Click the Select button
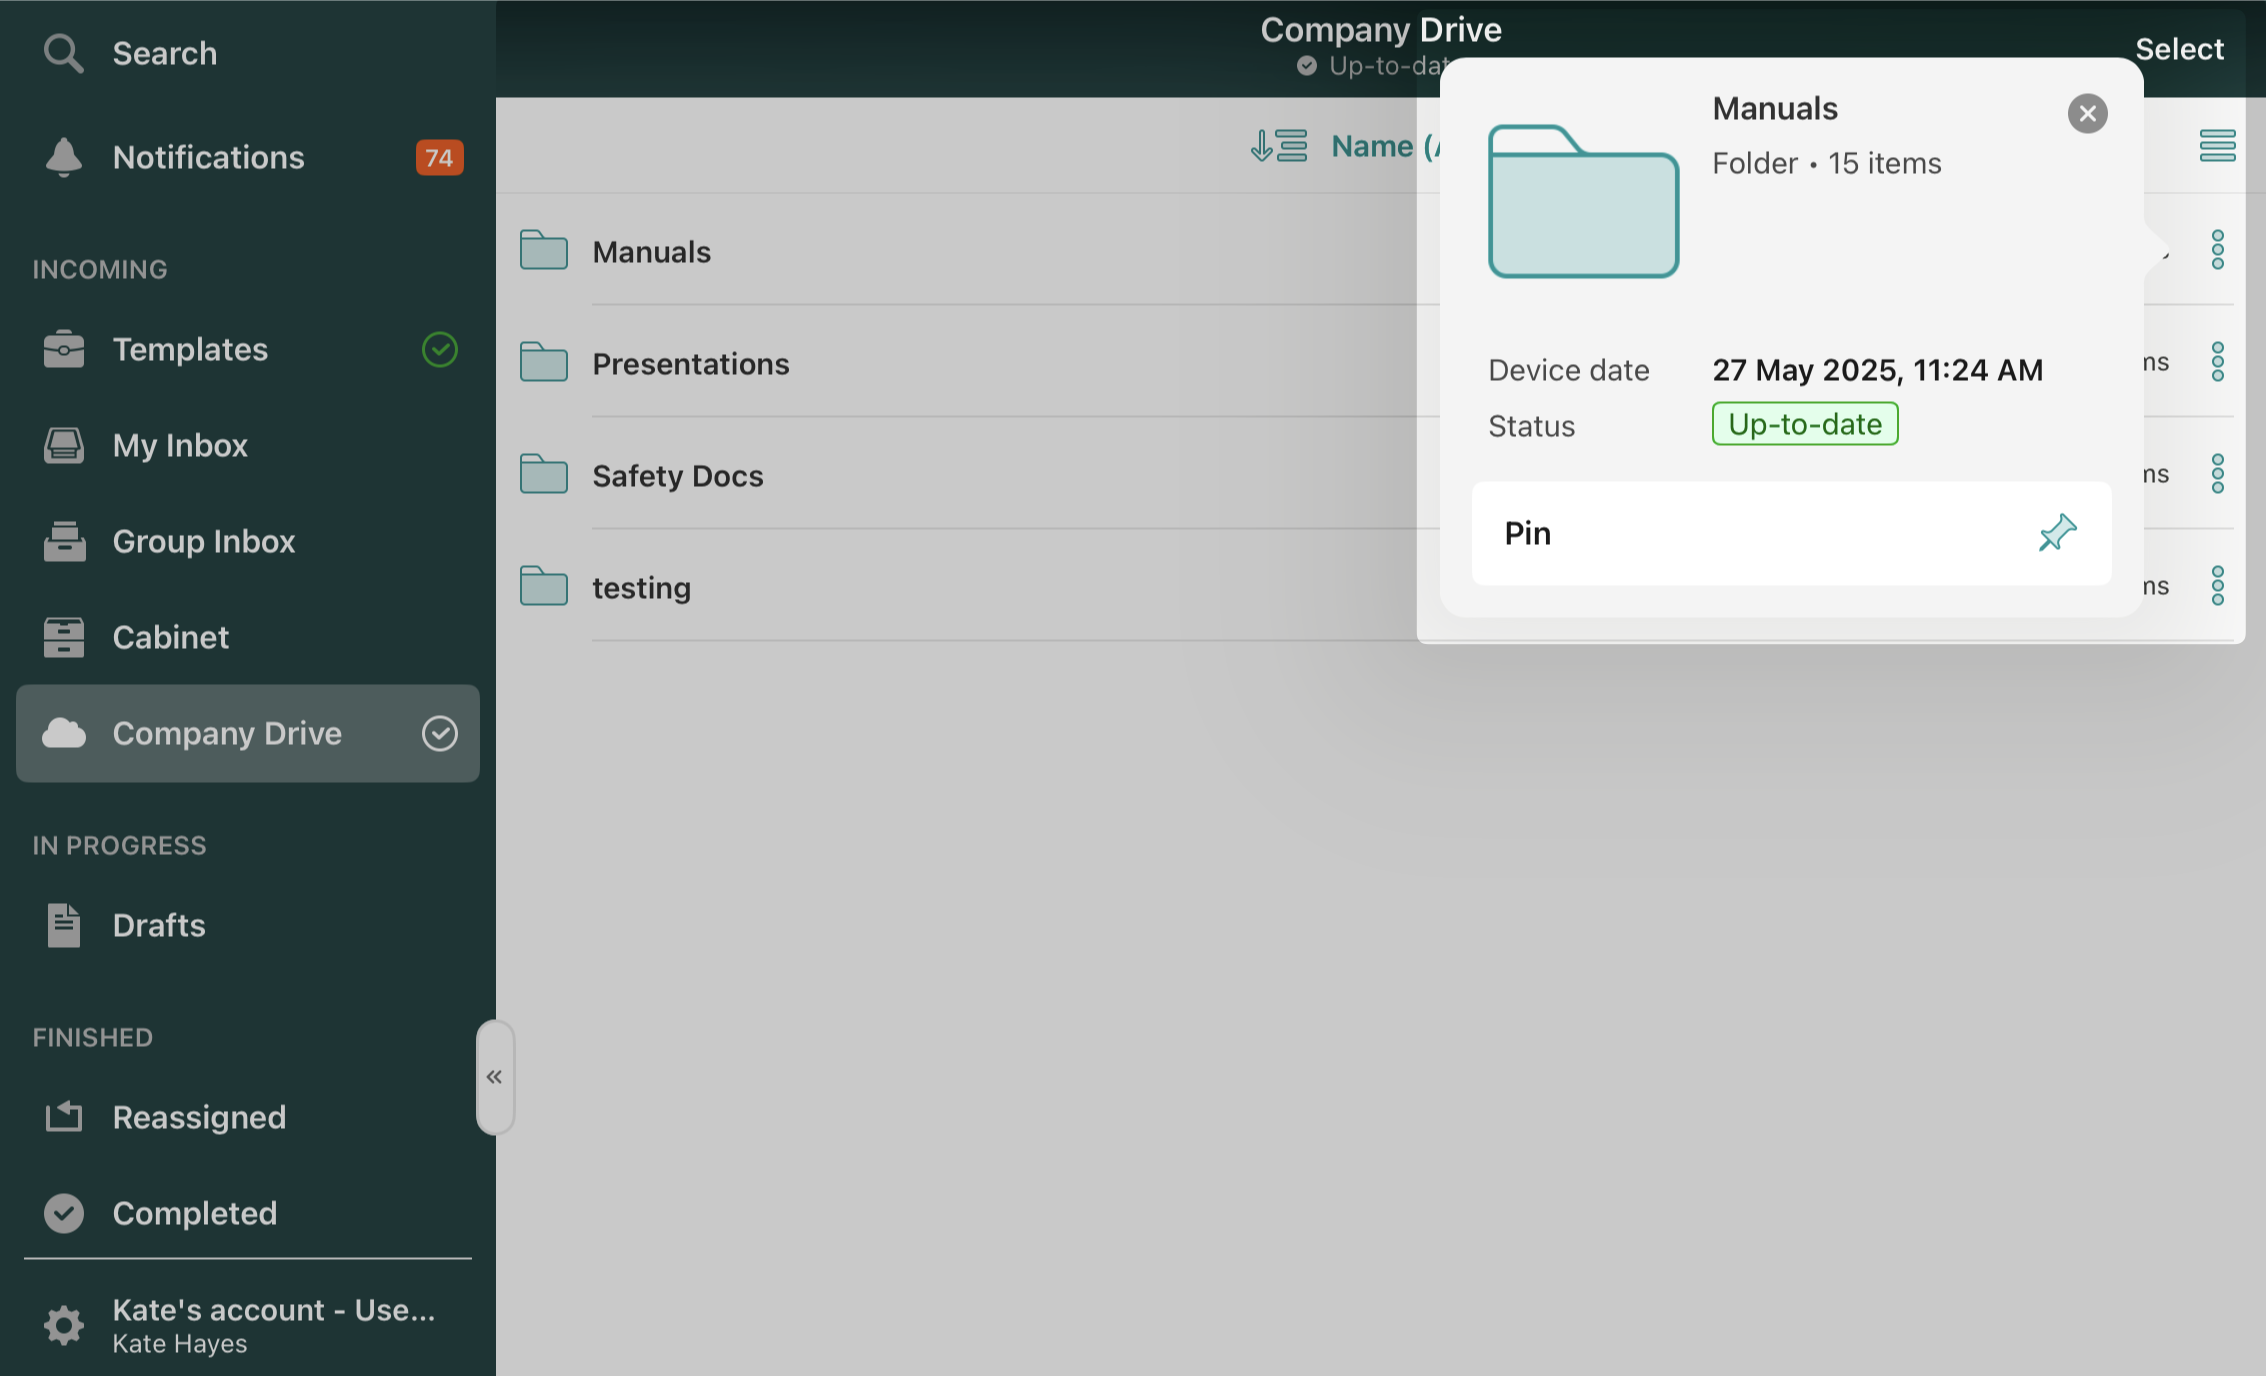The width and height of the screenshot is (2266, 1376). pyautogui.click(x=2179, y=49)
